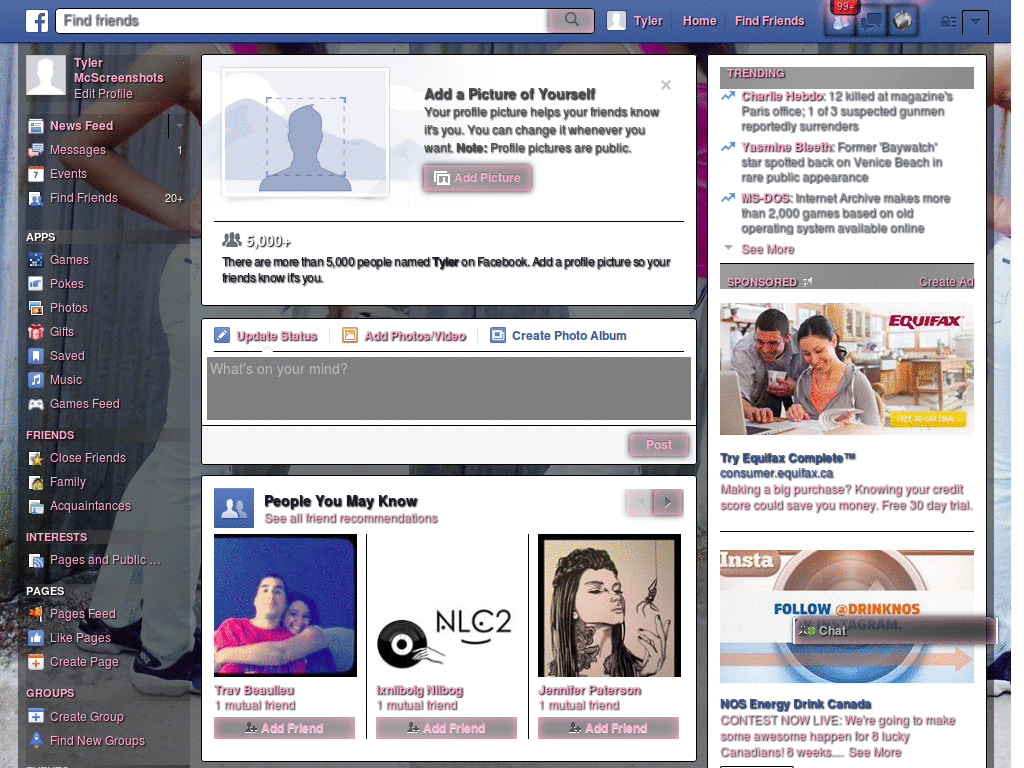The height and width of the screenshot is (768, 1024).
Task: Click Find Friends in top navigation
Action: pos(769,21)
